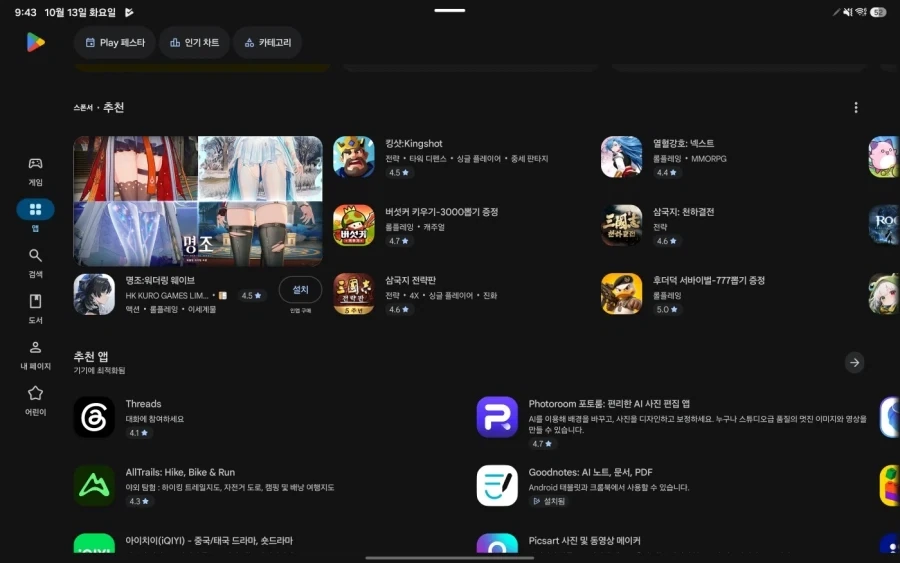Open the Play 페스타 chip
The image size is (900, 563).
pos(115,42)
